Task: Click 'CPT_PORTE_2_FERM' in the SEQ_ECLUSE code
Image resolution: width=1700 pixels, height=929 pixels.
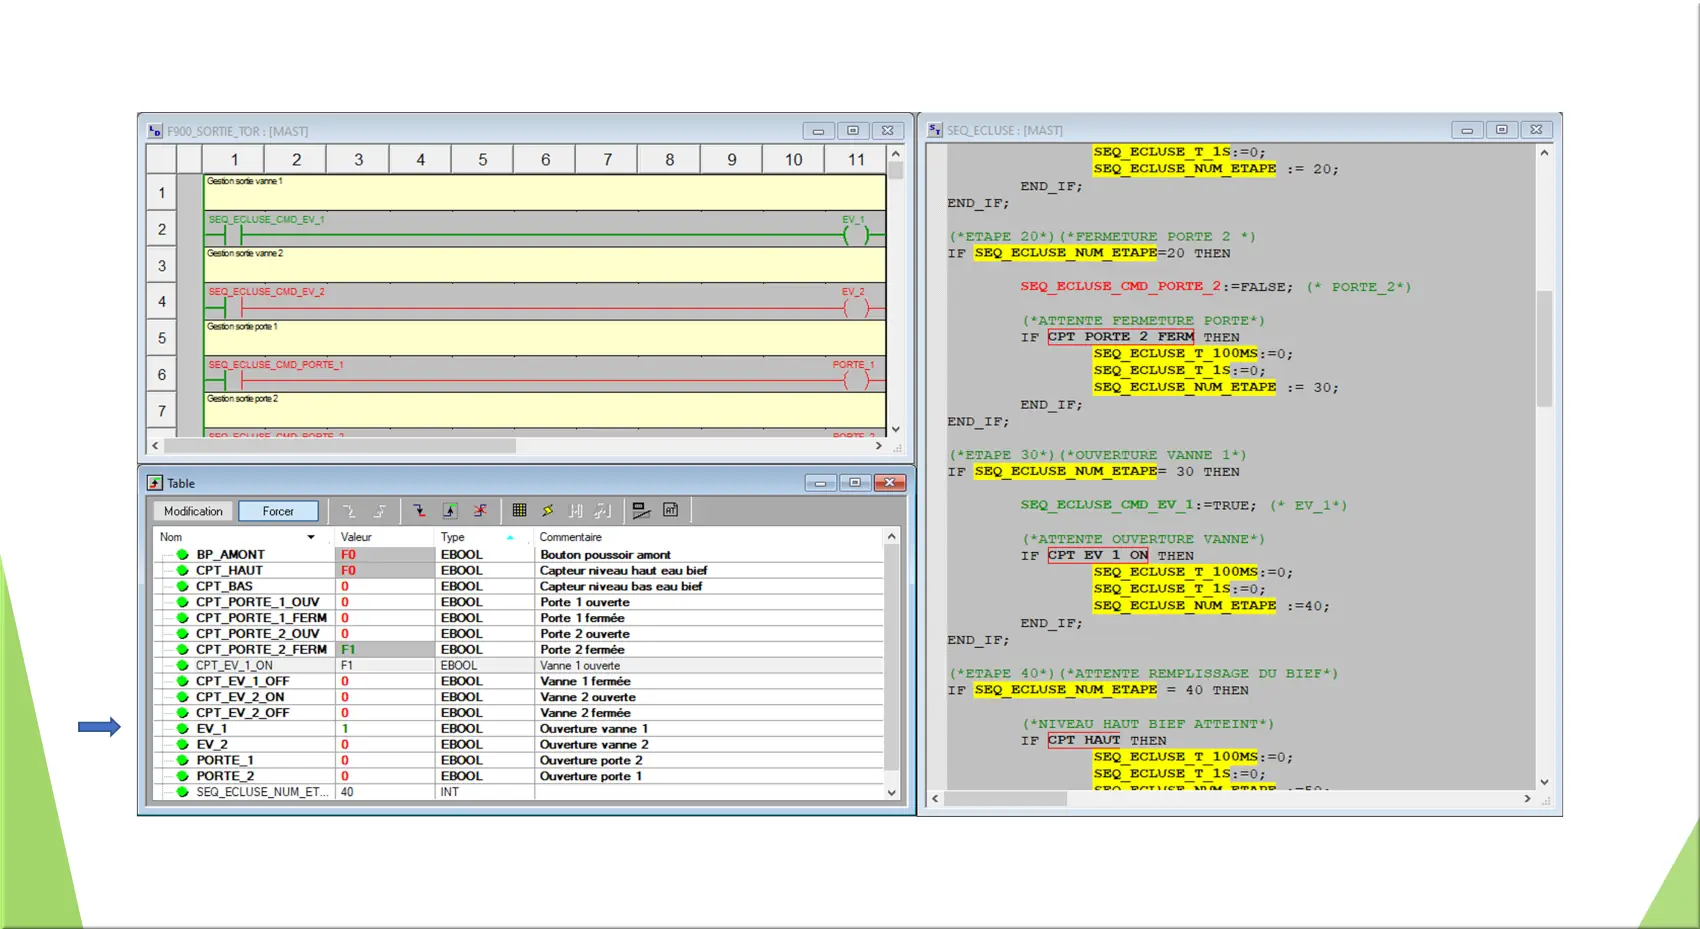Action: 1121,337
